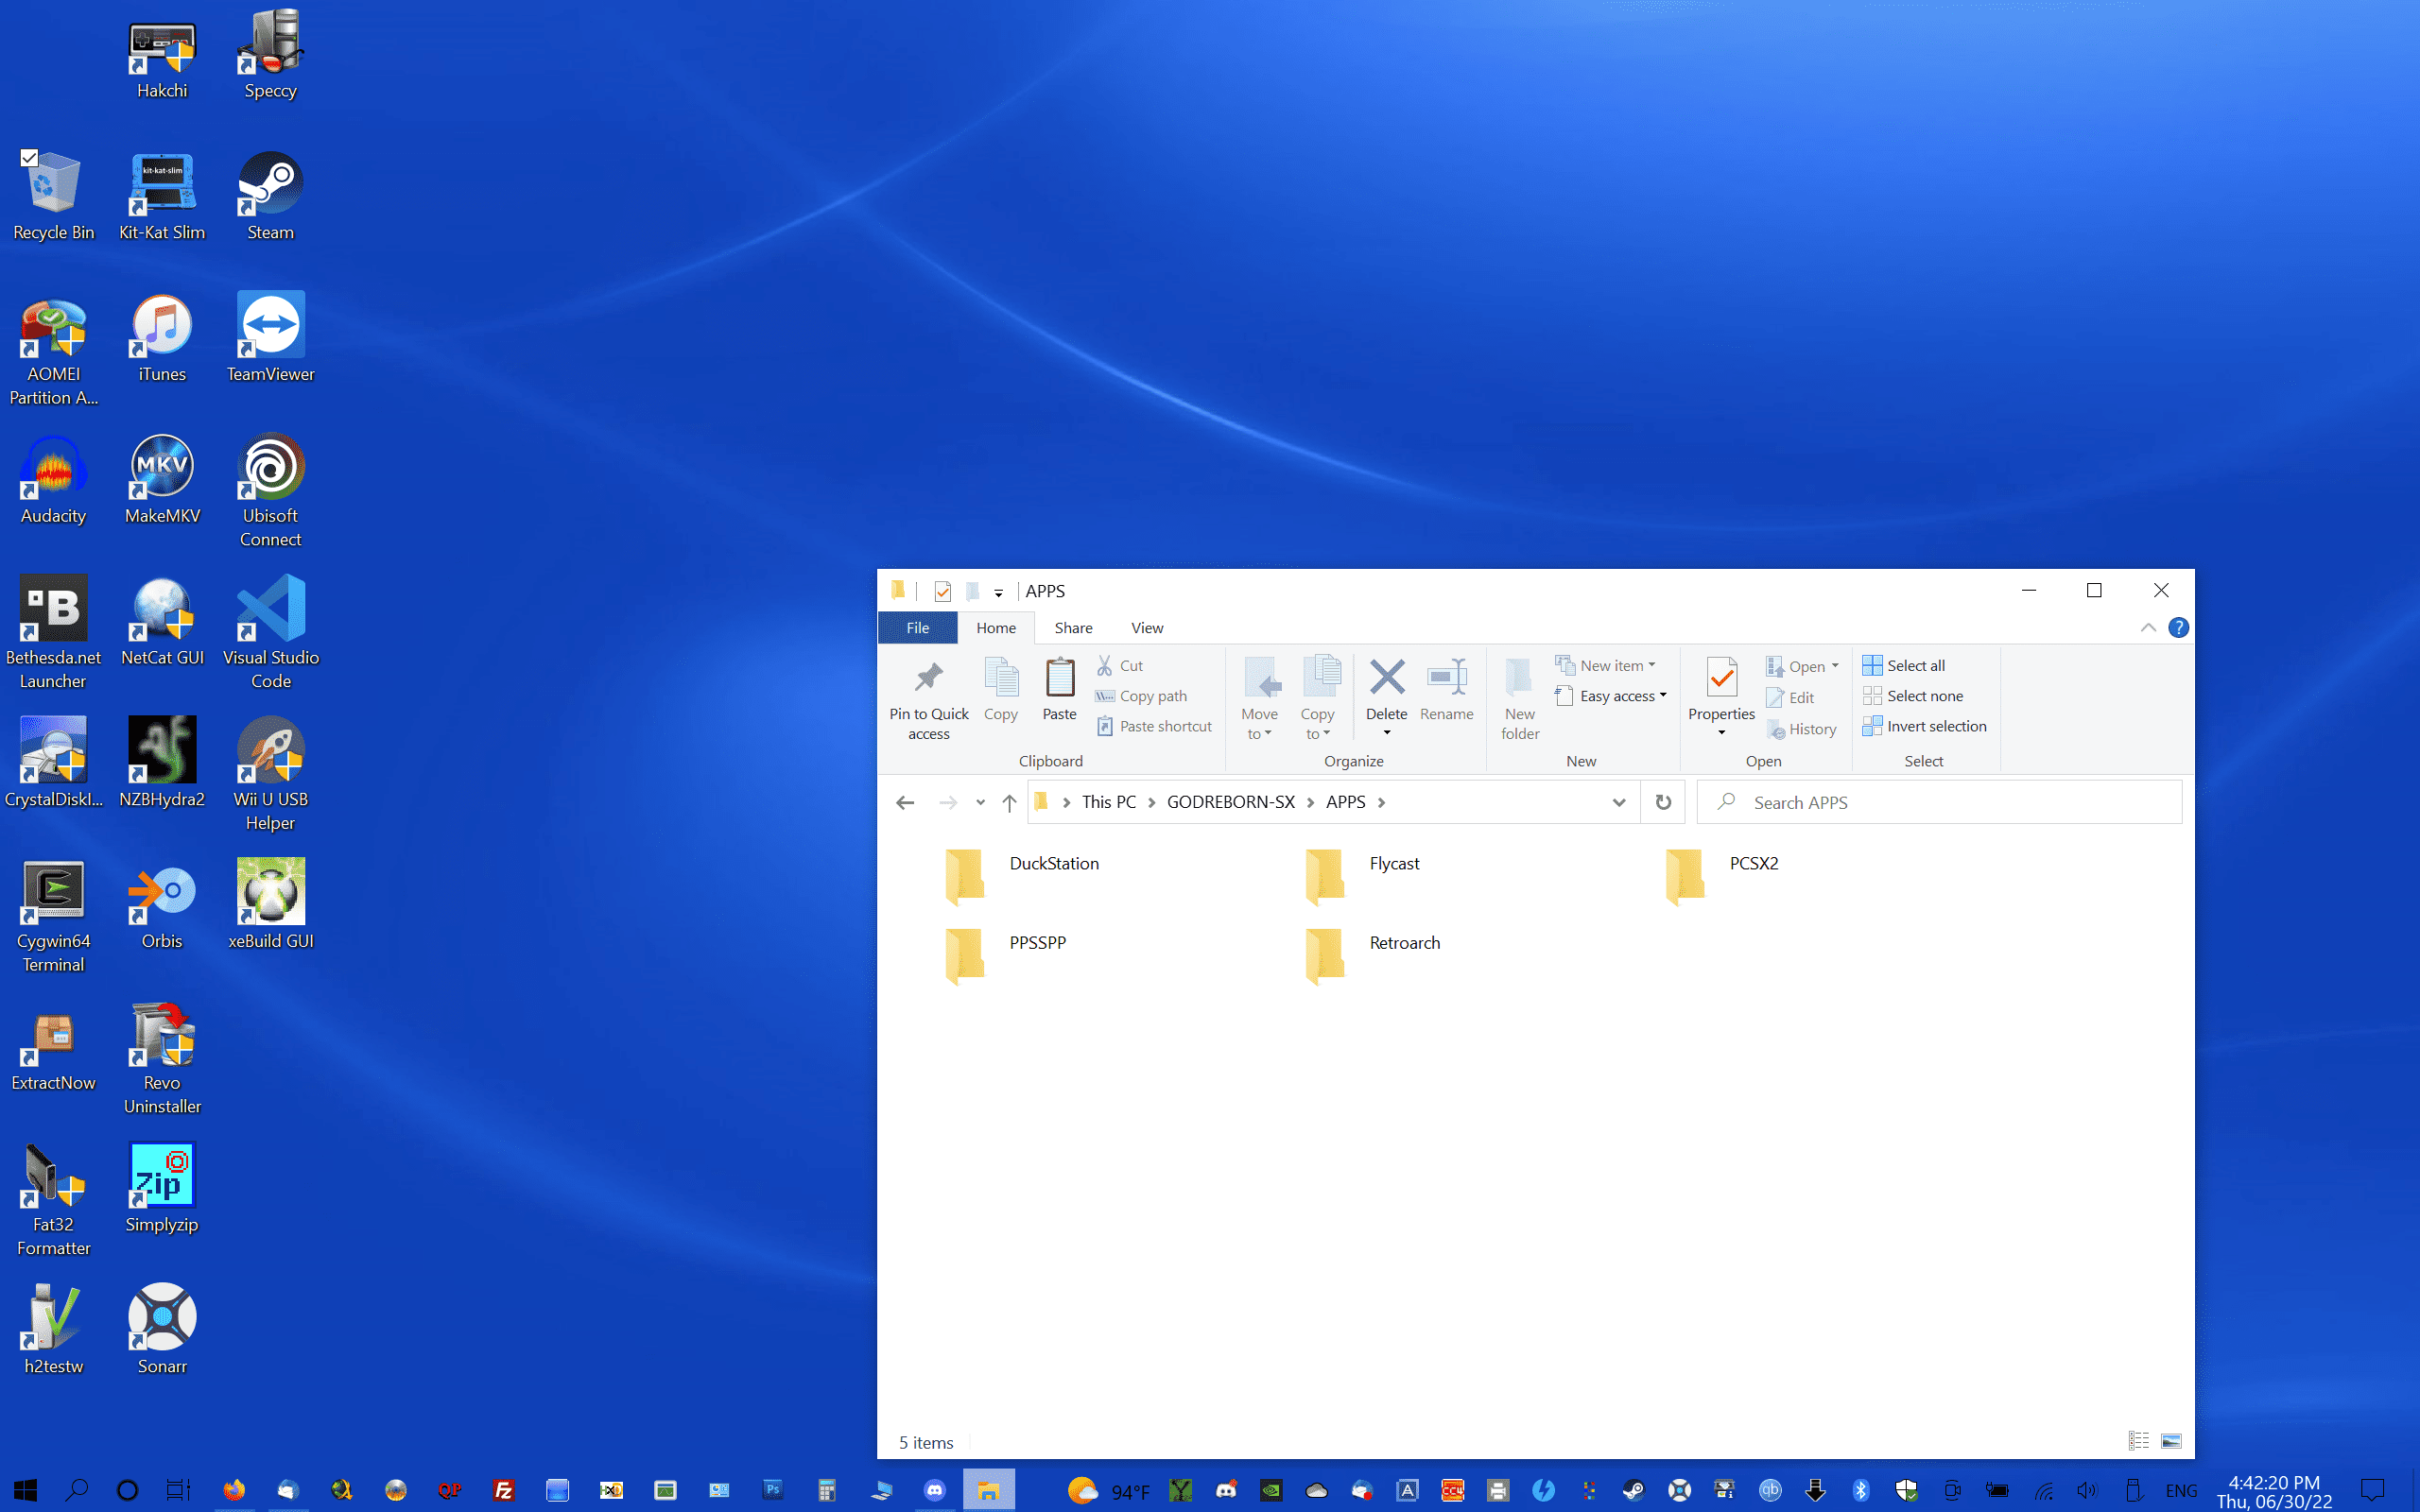Collapse the Explorer ribbon with chevron
The width and height of the screenshot is (2420, 1512).
pos(2147,628)
